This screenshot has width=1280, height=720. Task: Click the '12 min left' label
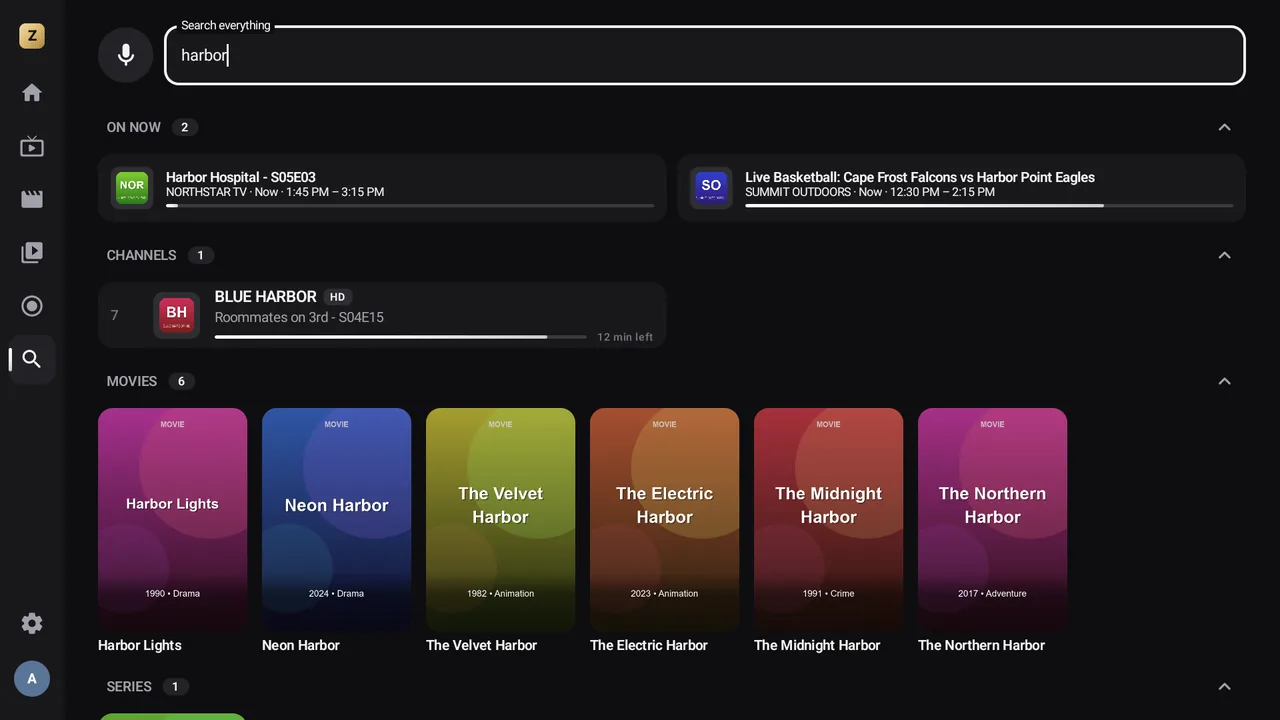[625, 337]
